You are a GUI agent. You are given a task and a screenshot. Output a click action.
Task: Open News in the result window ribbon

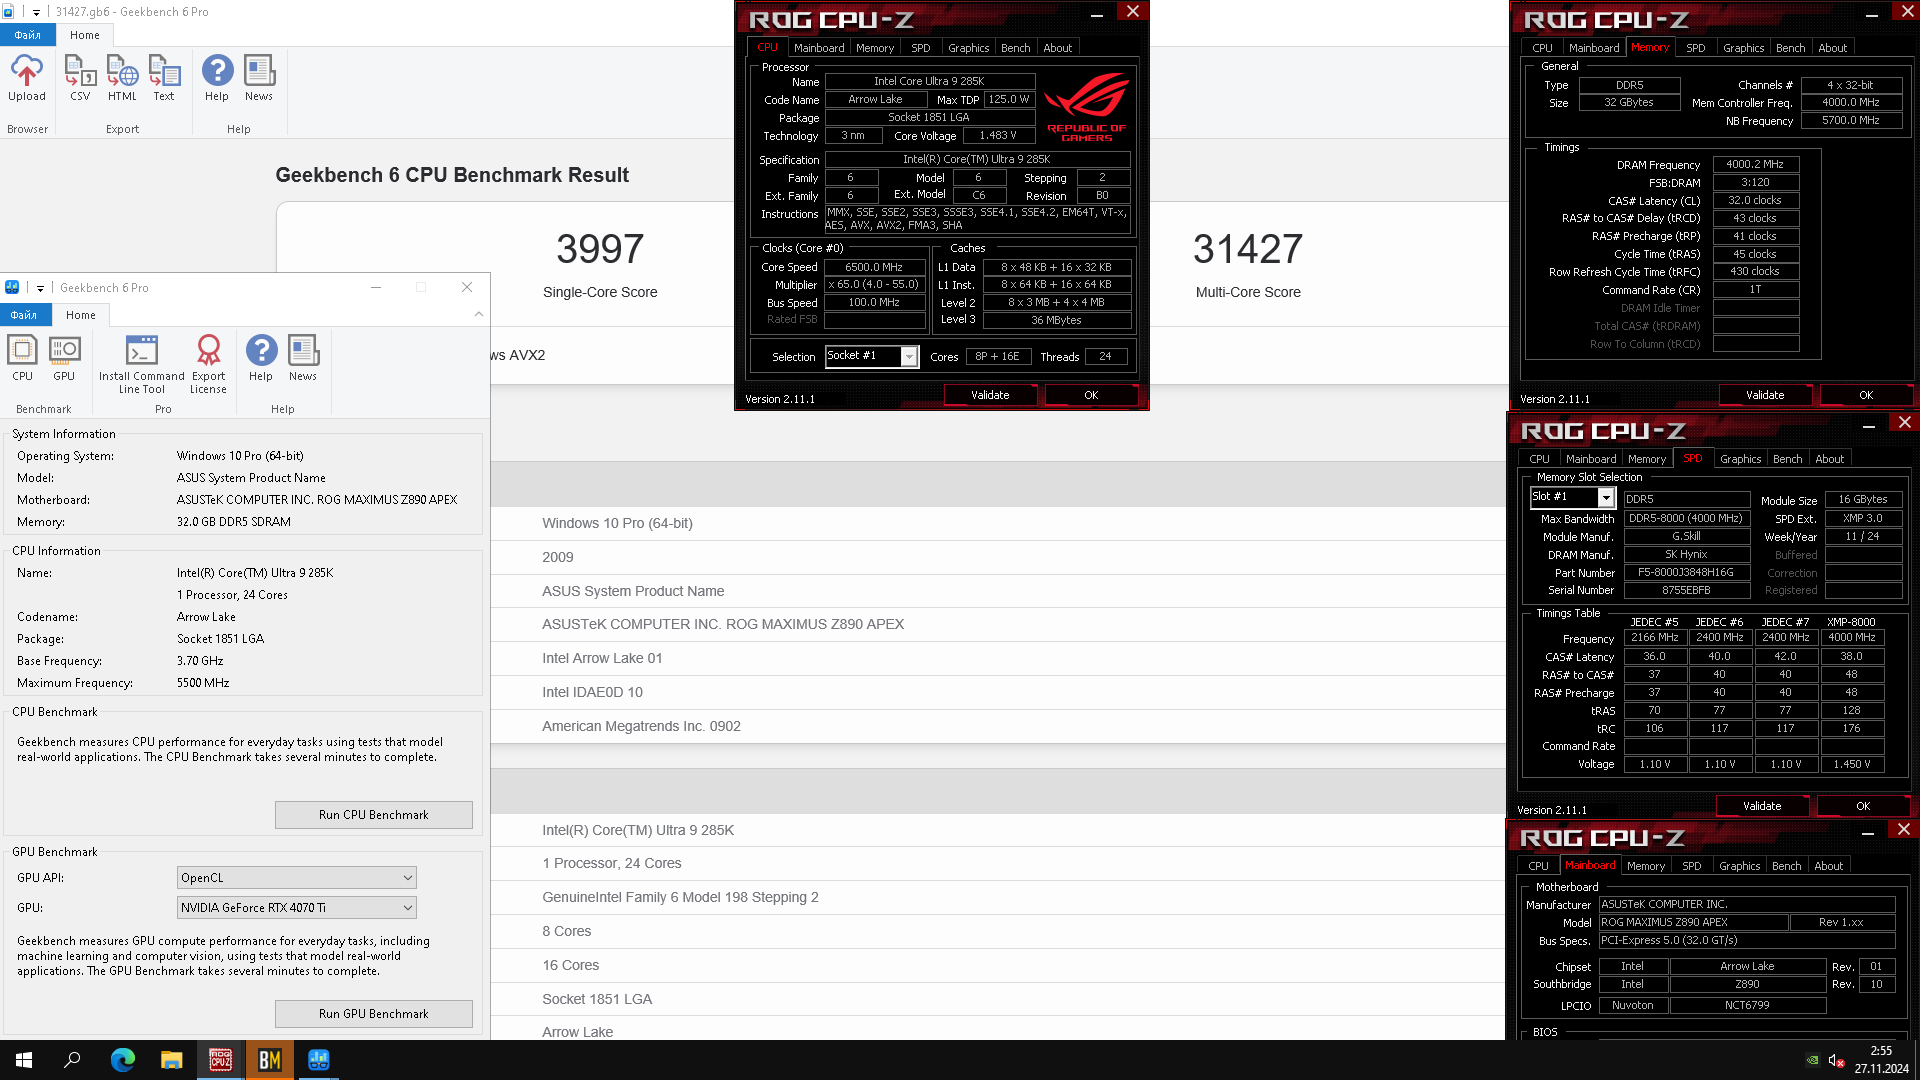pyautogui.click(x=259, y=78)
